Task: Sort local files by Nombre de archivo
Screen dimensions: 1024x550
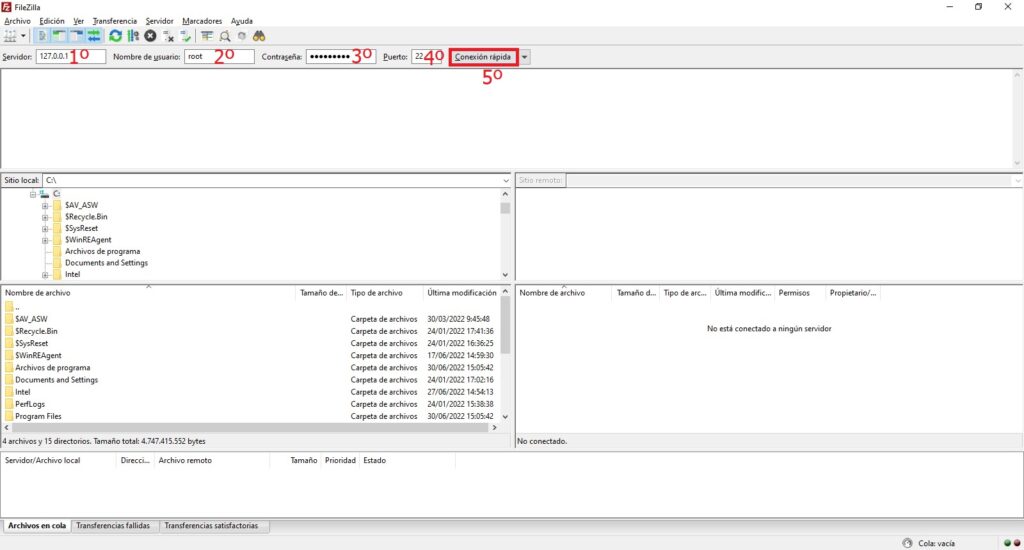Action: [x=148, y=293]
